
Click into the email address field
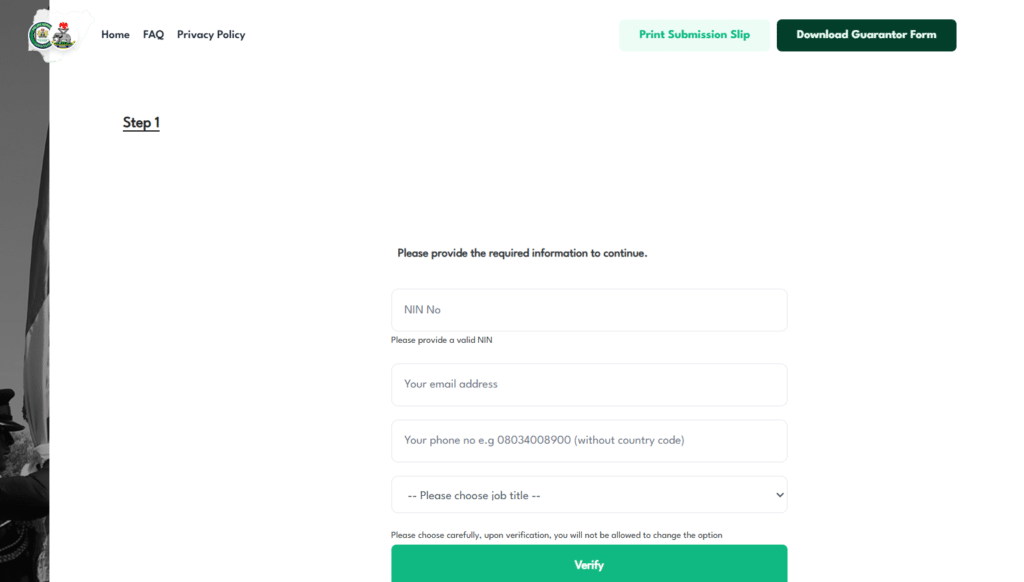(x=588, y=384)
